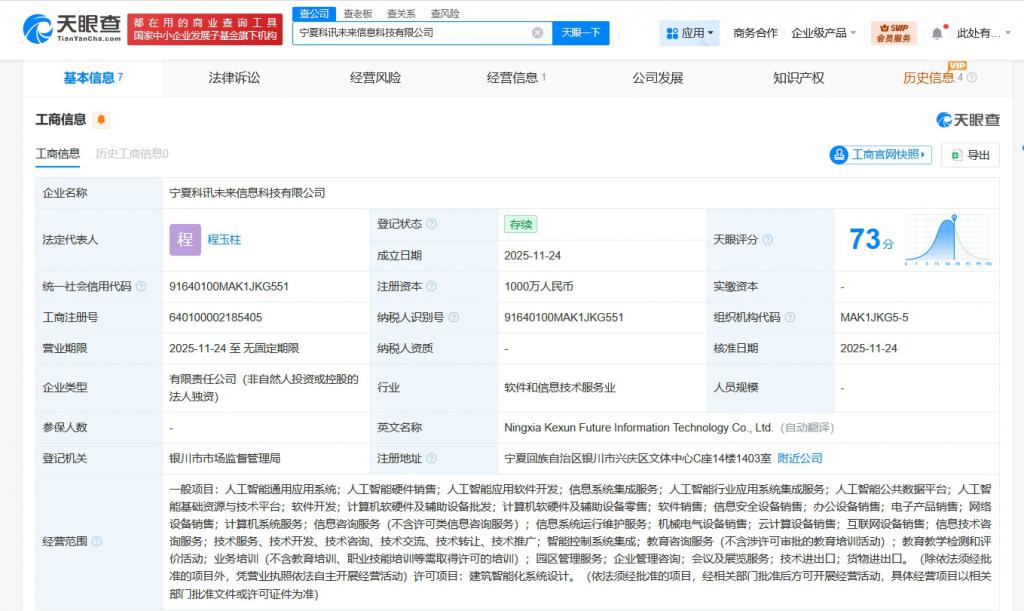This screenshot has width=1024, height=611.
Task: Switch to the 法律诉讼 tab
Action: pyautogui.click(x=232, y=76)
